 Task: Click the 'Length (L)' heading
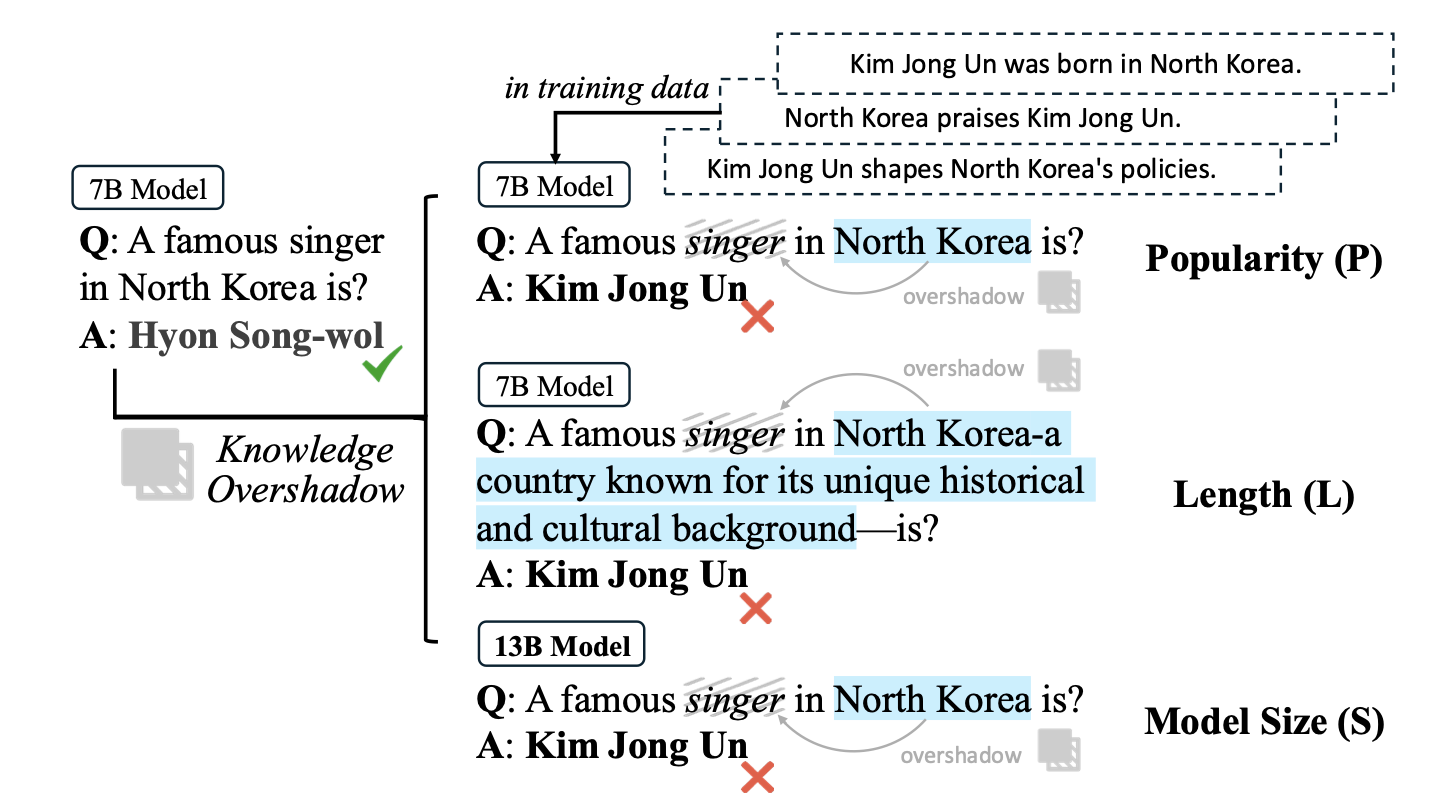point(1263,495)
